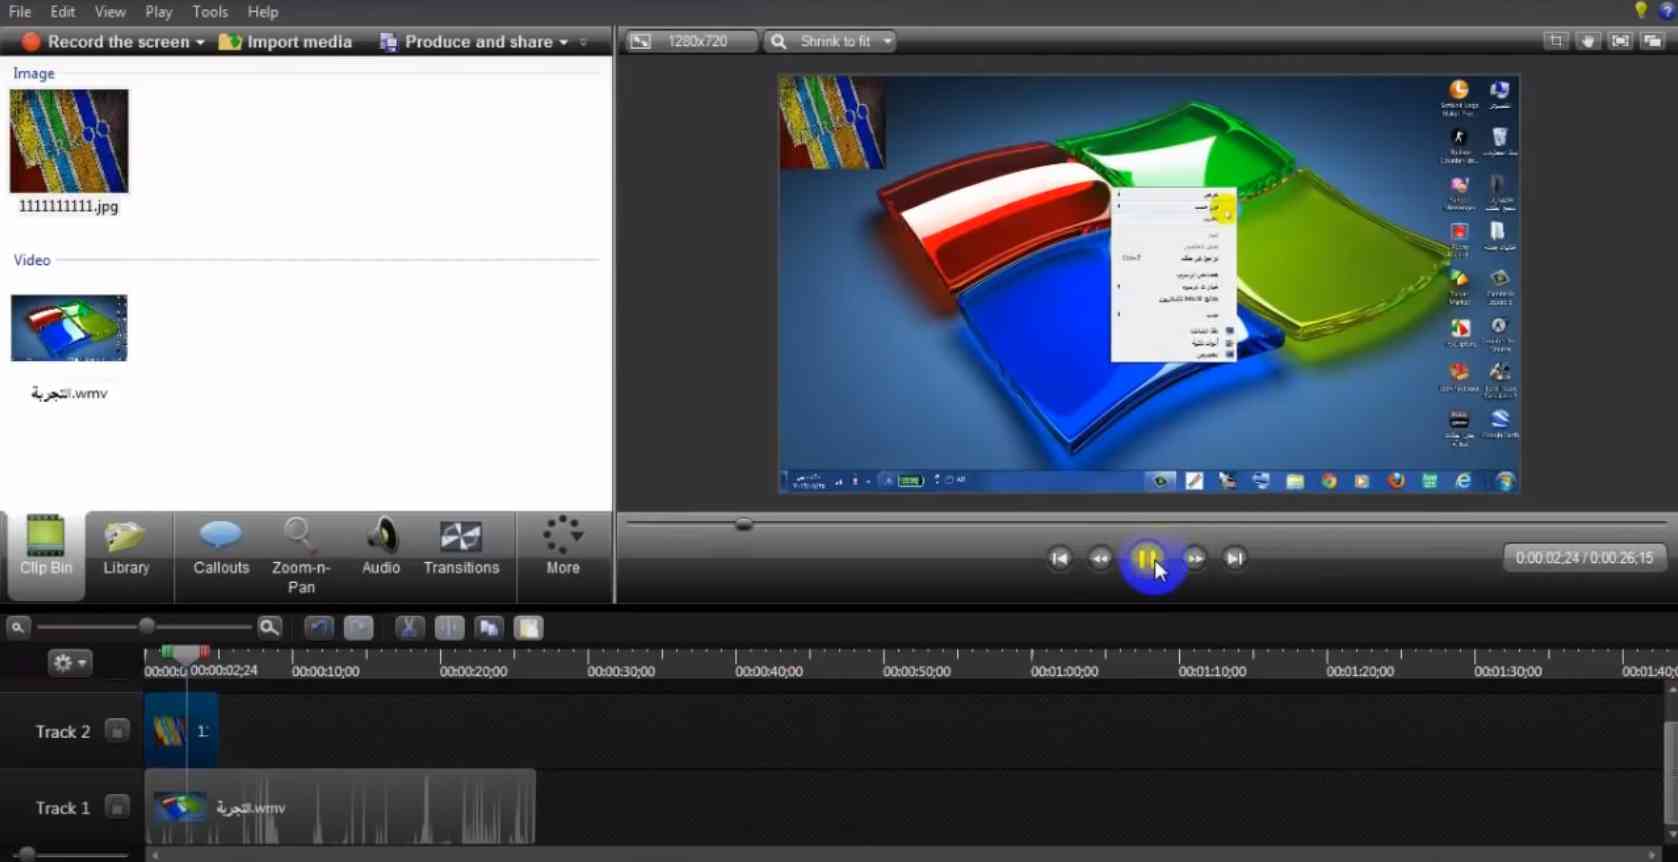Image resolution: width=1678 pixels, height=862 pixels.
Task: Click the timeline zoom slider handle
Action: (x=147, y=627)
